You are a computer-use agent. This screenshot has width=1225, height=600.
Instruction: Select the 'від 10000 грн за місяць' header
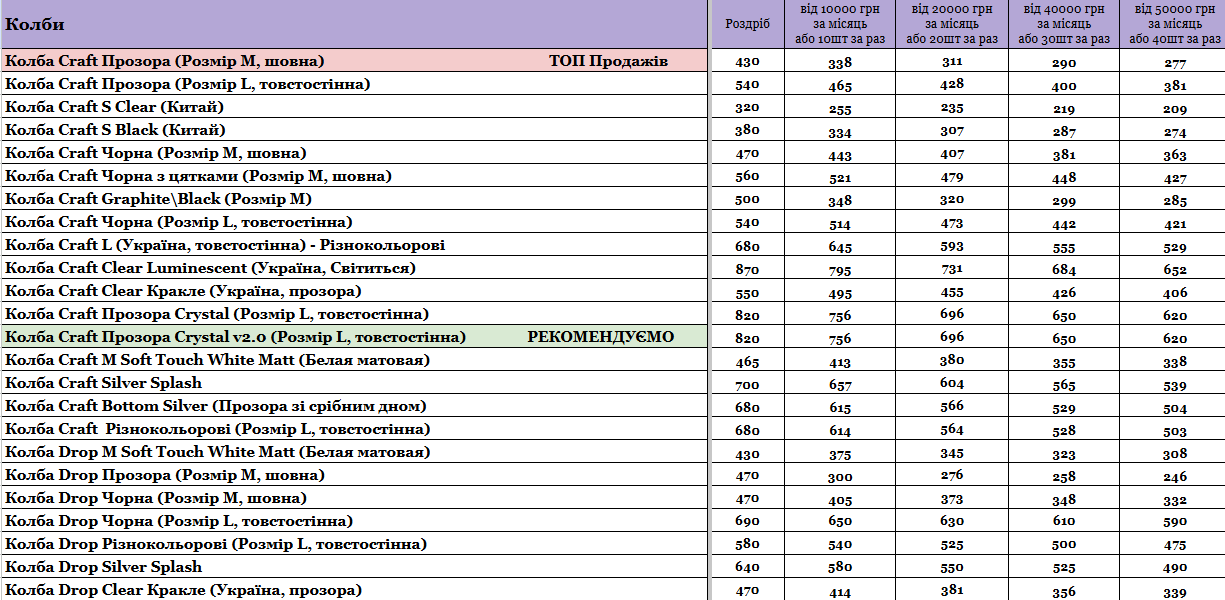coord(840,24)
